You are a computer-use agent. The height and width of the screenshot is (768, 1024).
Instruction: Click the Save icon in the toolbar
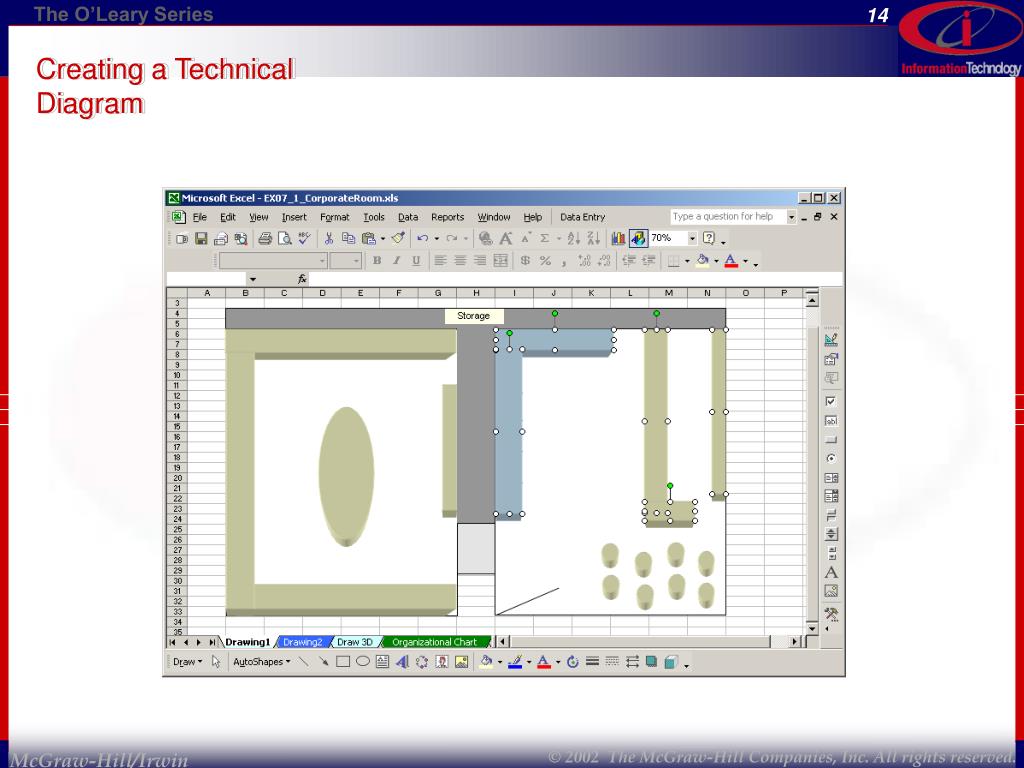pos(201,238)
